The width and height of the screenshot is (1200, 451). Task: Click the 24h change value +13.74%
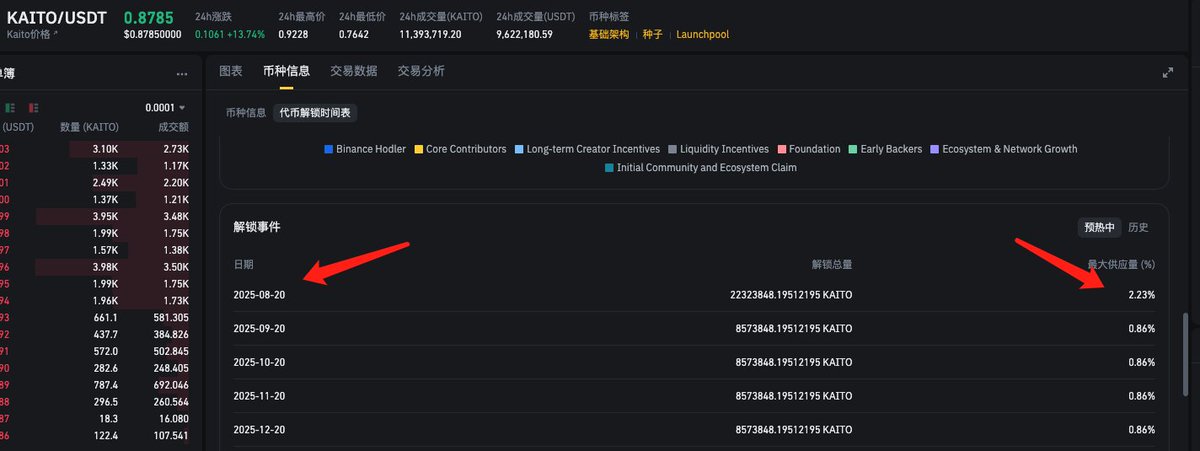pyautogui.click(x=248, y=34)
